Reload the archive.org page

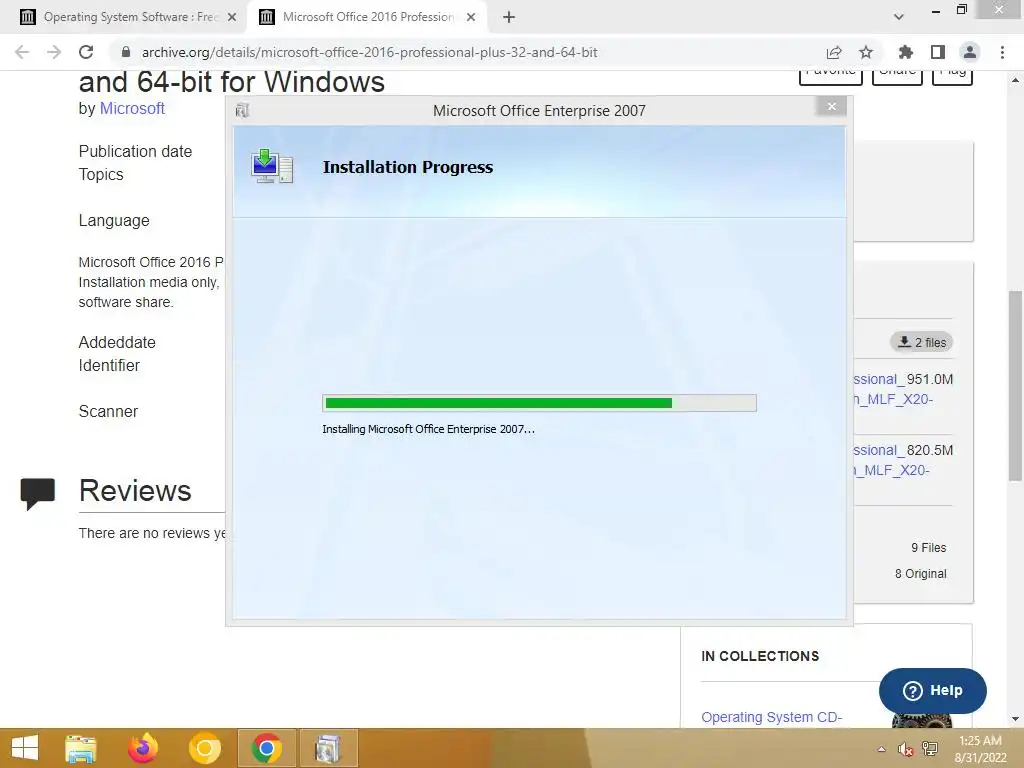click(x=86, y=52)
